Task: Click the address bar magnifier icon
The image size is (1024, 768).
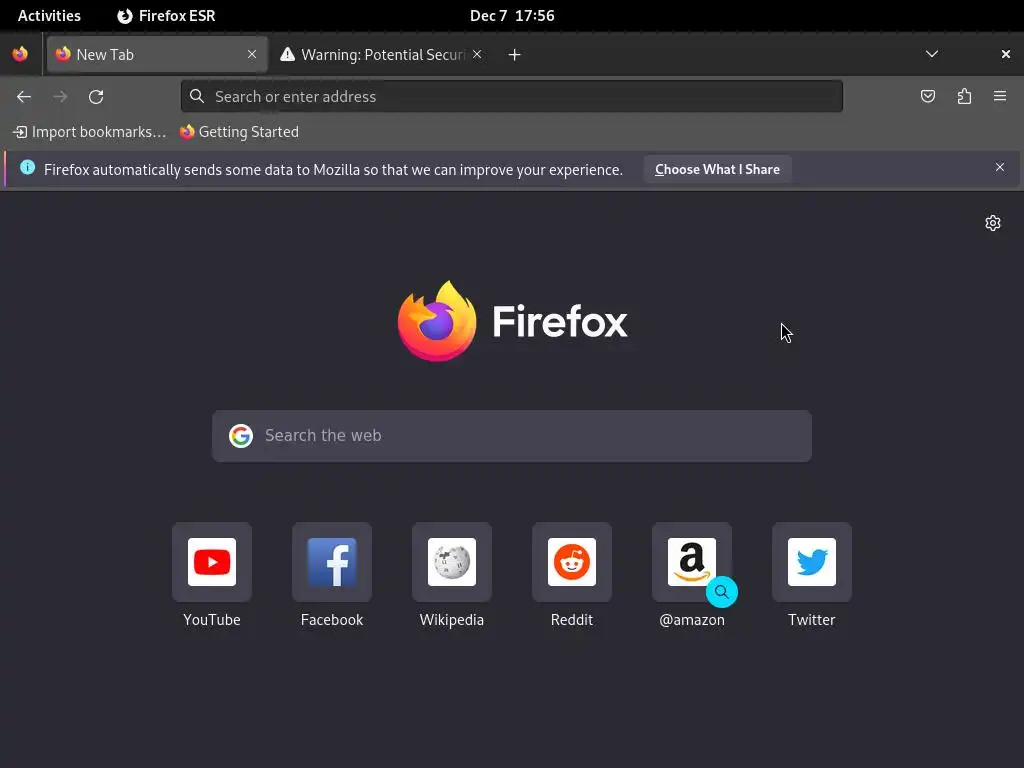Action: click(197, 97)
